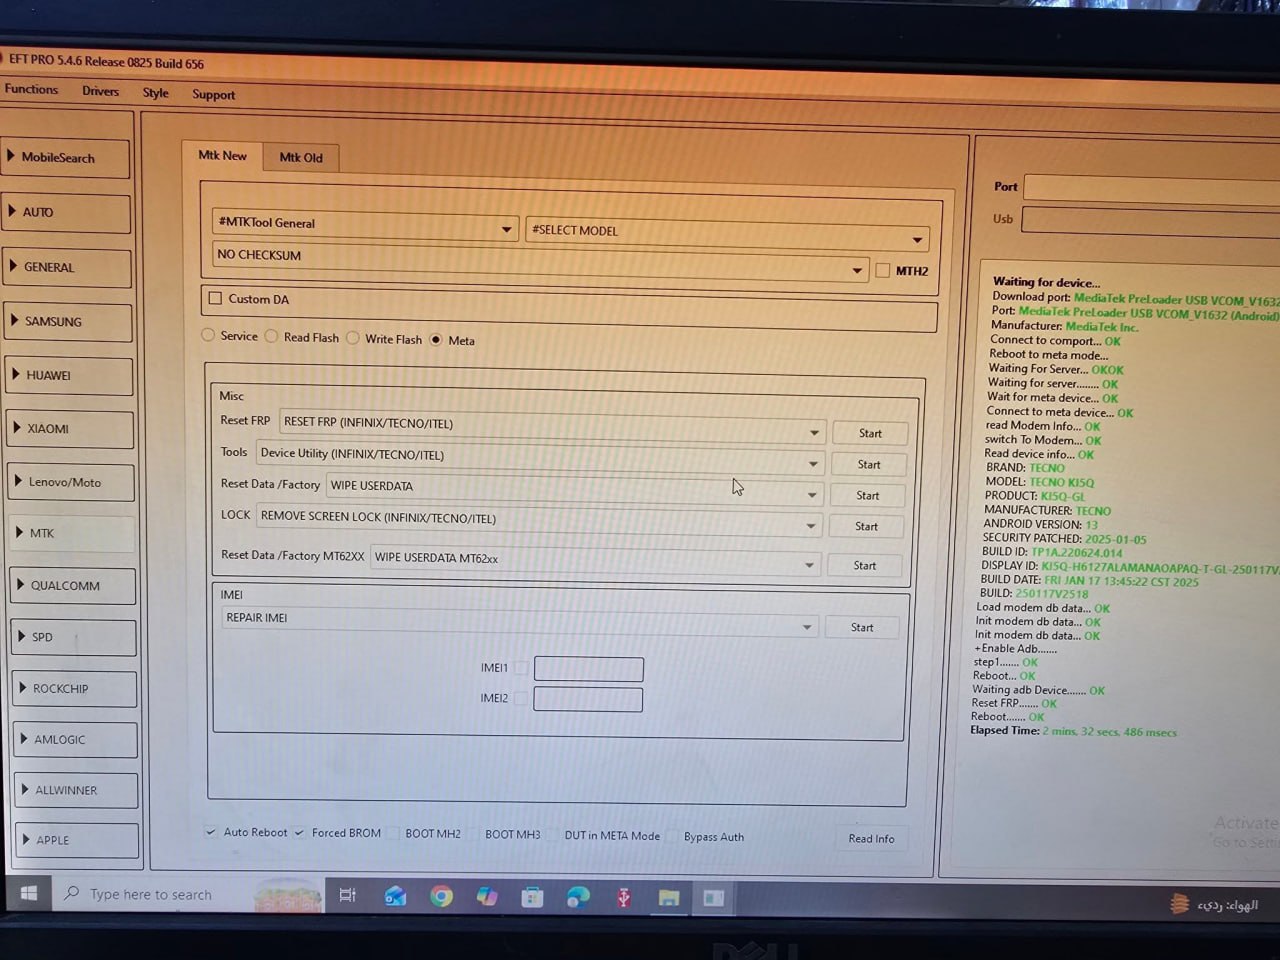Expand the MobileSearch sidebar section
Screen dimensions: 1280x960
66,158
